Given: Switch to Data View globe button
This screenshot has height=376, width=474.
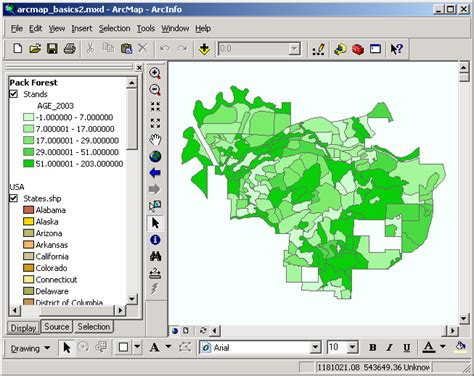Looking at the screenshot, I should 175,331.
